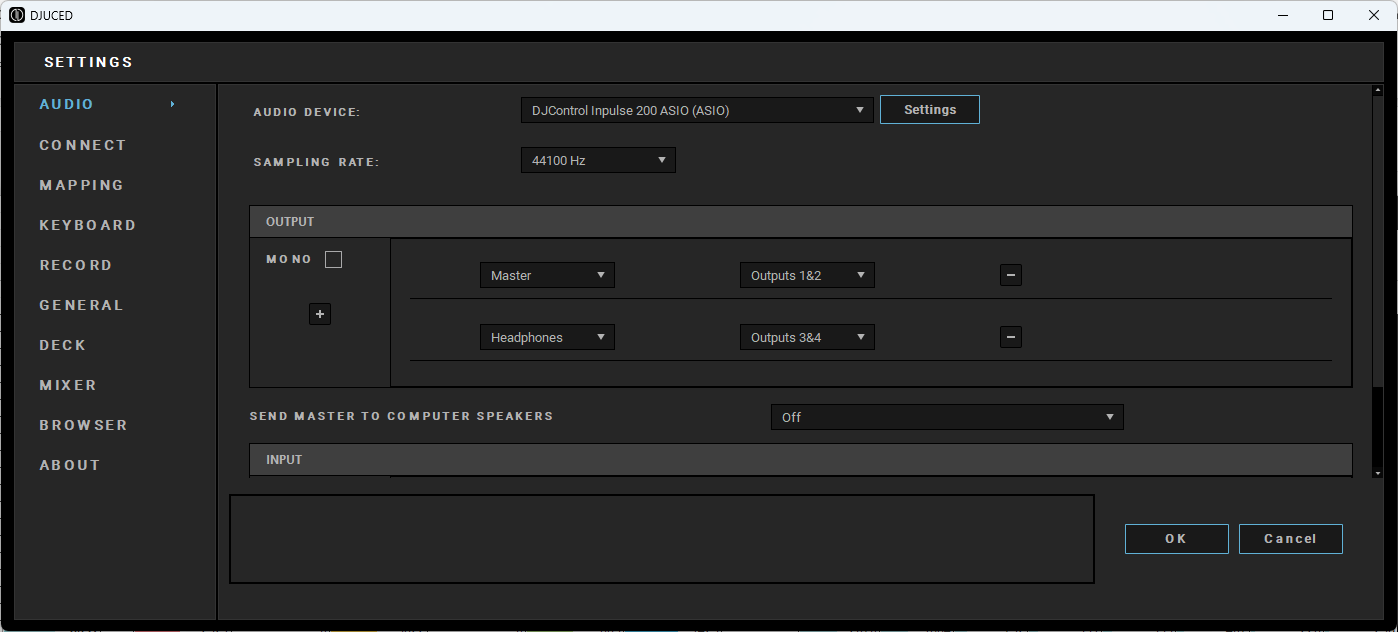Click the scrollbar down arrow
This screenshot has width=1398, height=632.
[1378, 471]
